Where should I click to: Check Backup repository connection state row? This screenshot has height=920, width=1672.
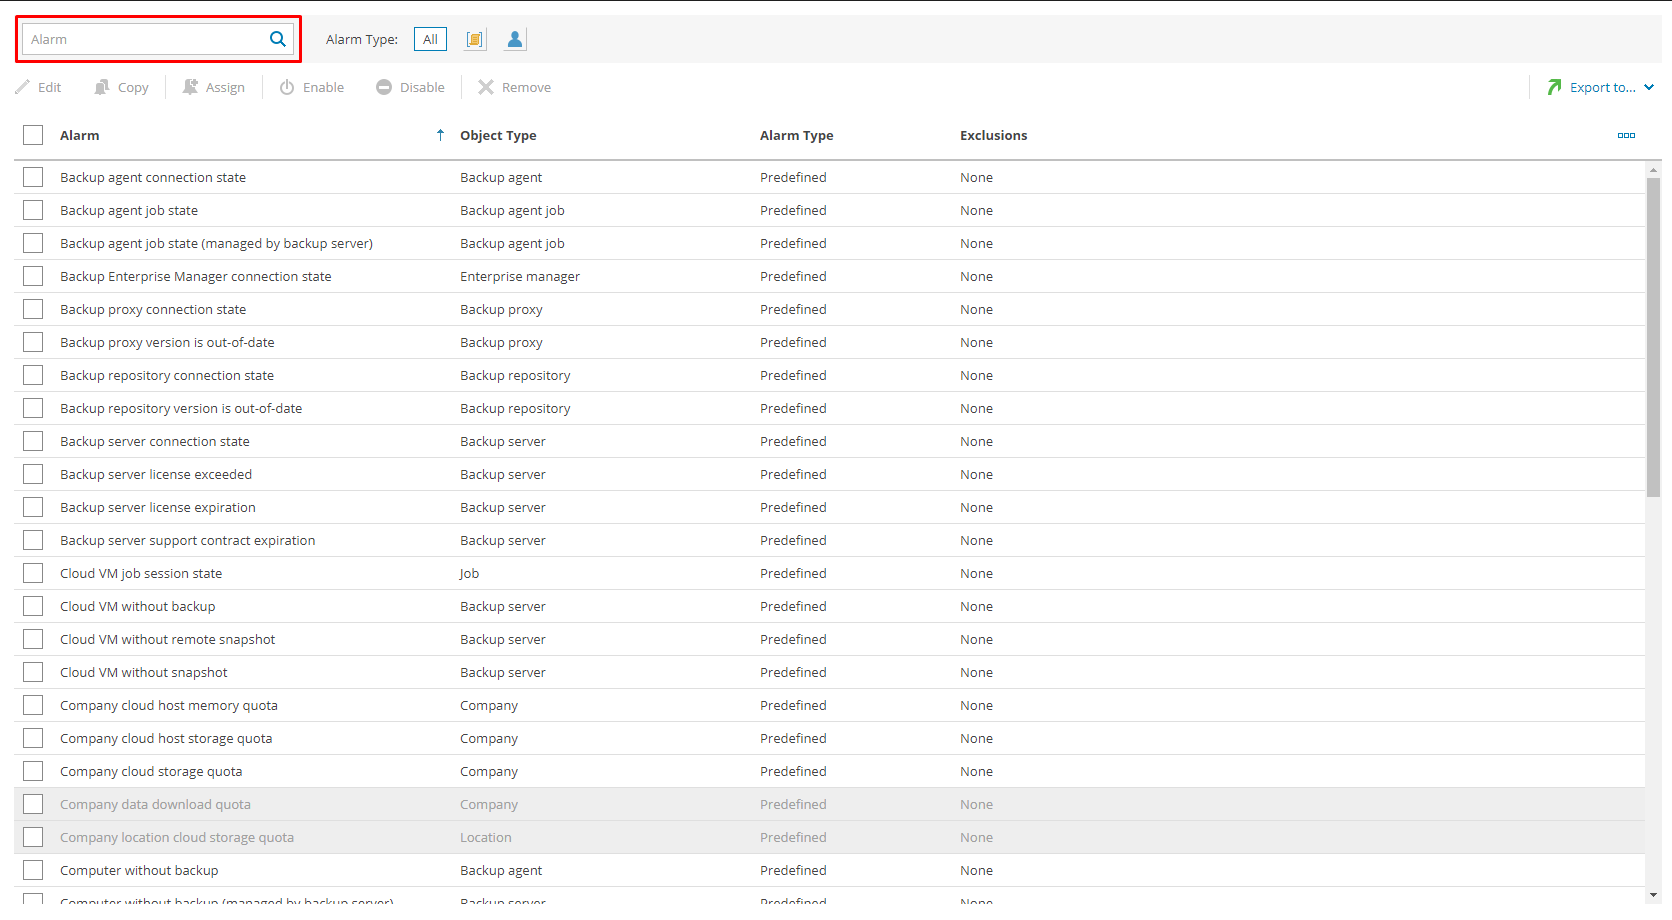tap(33, 375)
